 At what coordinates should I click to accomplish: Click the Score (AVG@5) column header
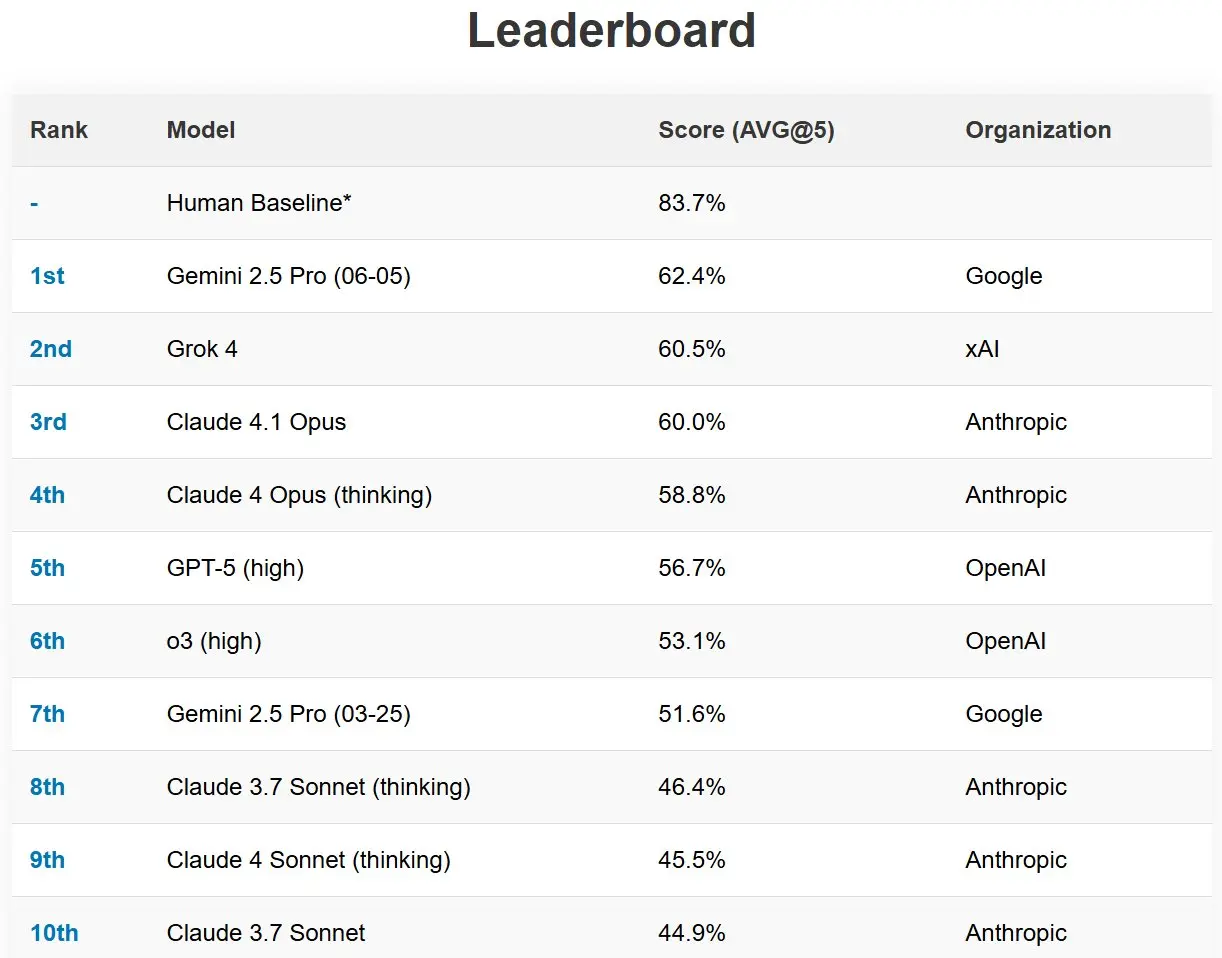pos(746,130)
